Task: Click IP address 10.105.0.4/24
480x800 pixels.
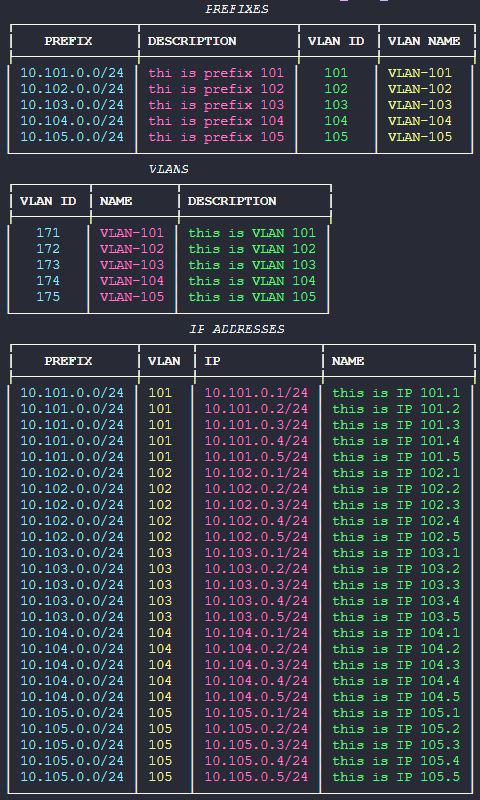Action: (256, 761)
